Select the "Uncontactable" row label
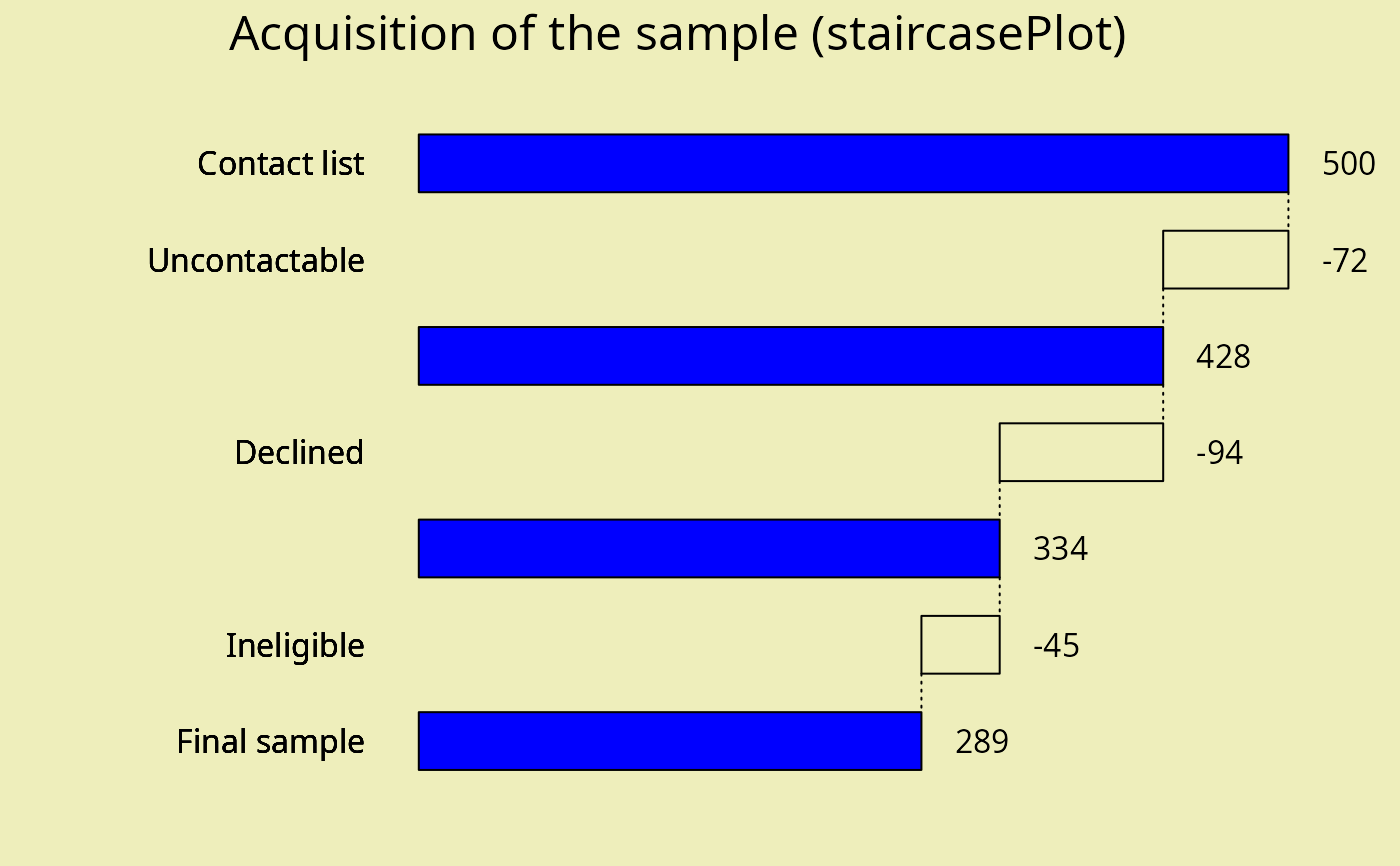 click(256, 260)
